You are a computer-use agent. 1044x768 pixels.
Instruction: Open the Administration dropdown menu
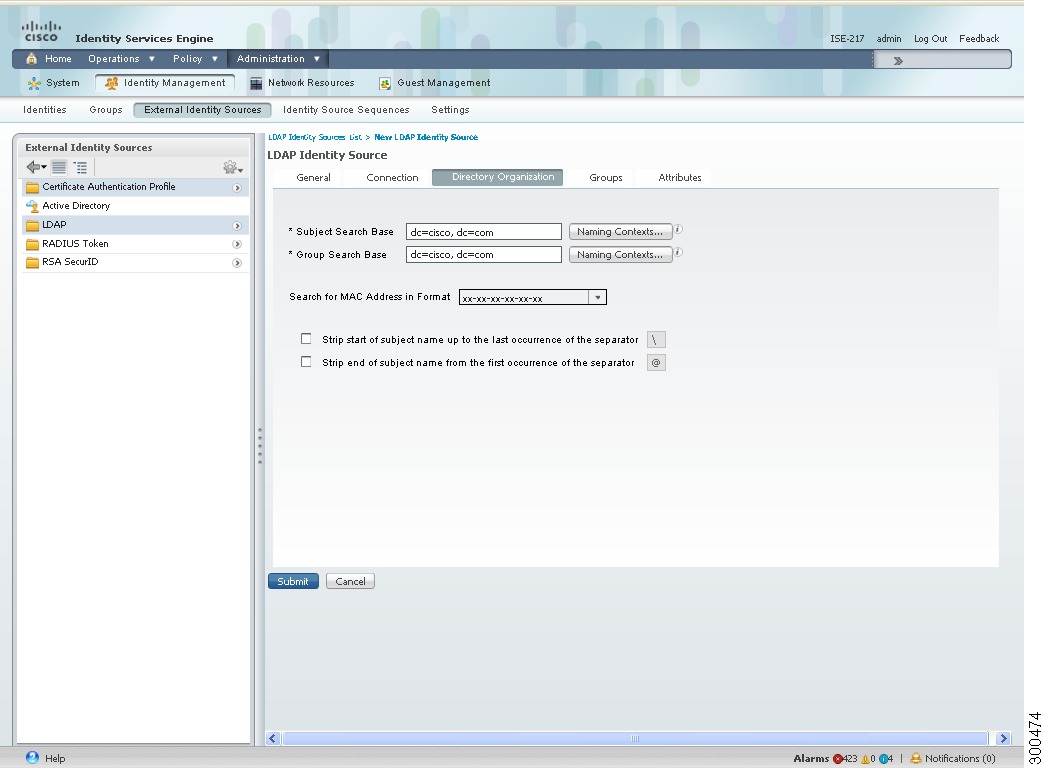pyautogui.click(x=278, y=59)
